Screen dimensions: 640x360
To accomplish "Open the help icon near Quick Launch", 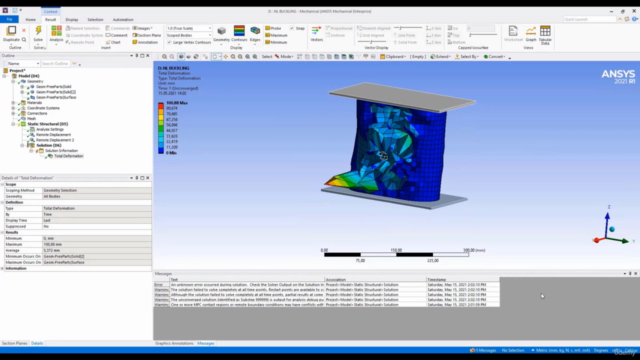I will 635,19.
